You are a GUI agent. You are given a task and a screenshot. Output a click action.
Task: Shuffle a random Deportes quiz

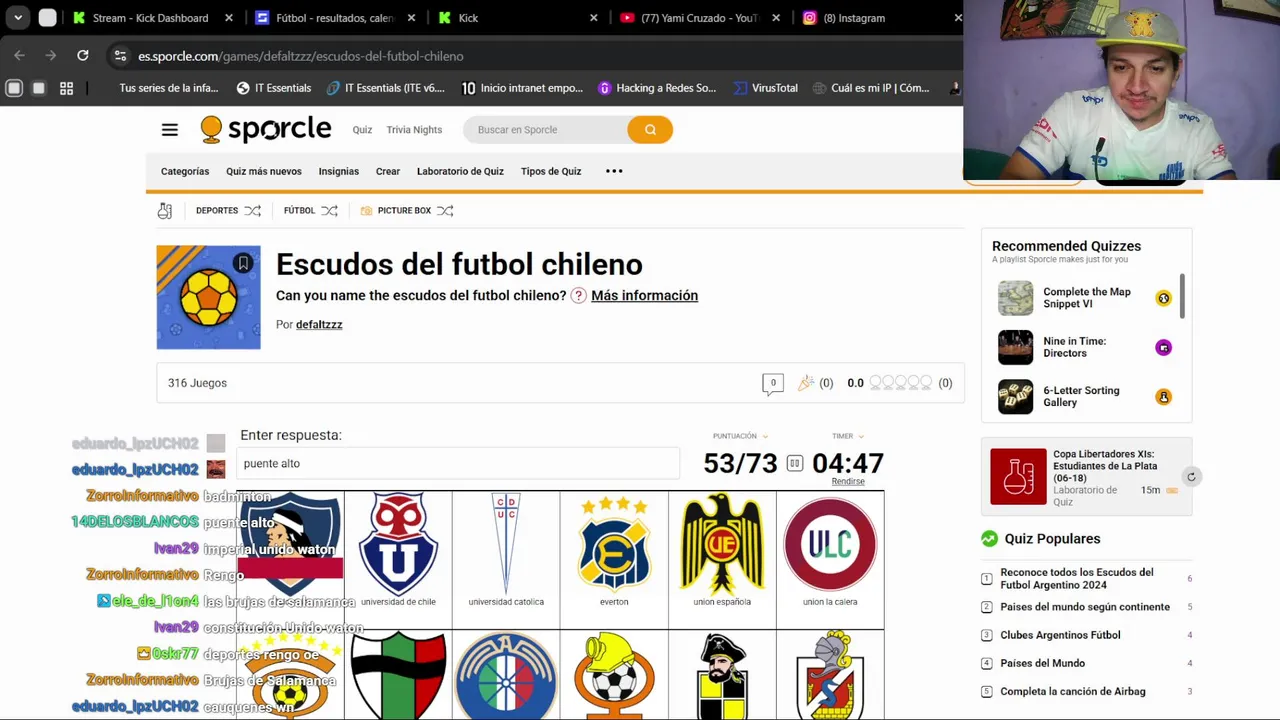click(253, 210)
